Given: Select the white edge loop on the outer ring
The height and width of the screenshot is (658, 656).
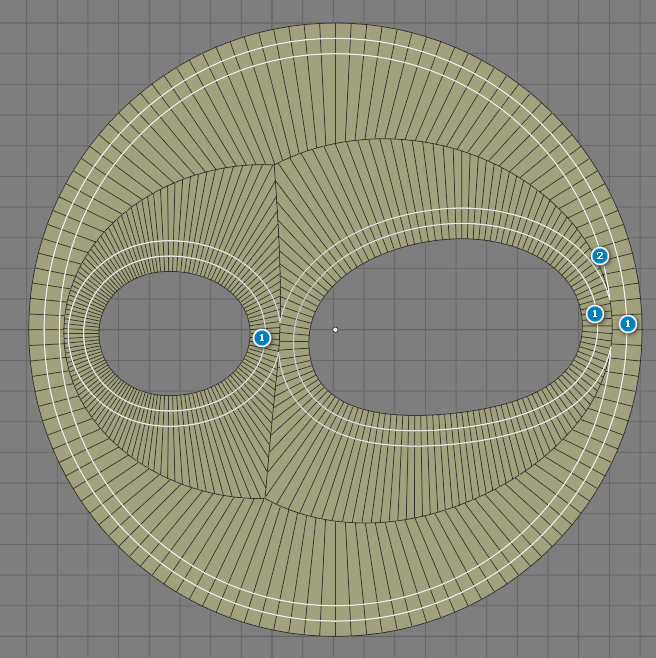Looking at the screenshot, I should click(x=335, y=39).
